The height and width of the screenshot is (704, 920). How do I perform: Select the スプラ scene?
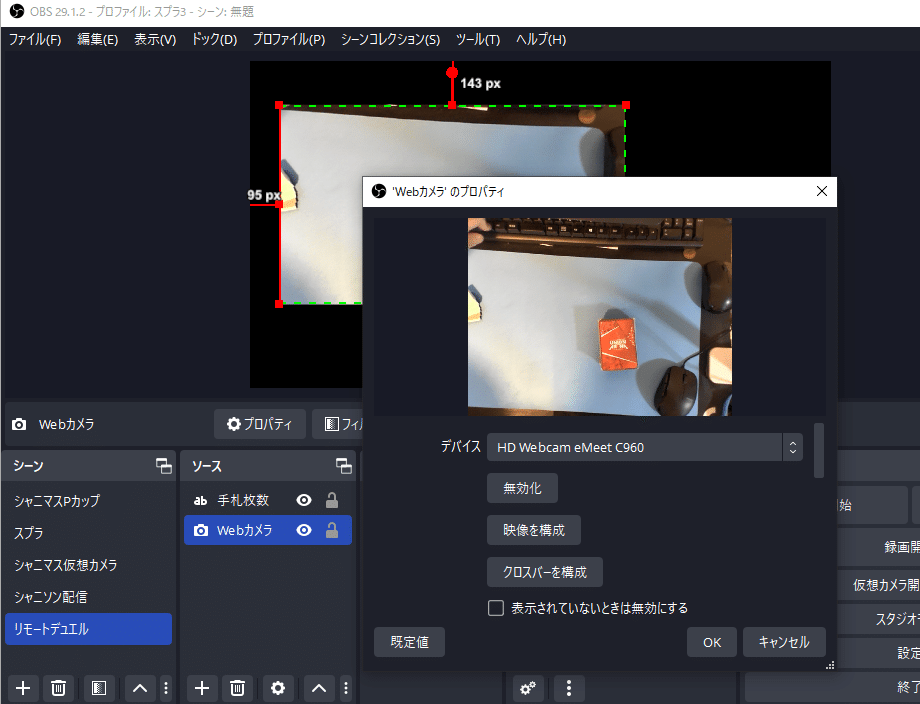[89, 533]
